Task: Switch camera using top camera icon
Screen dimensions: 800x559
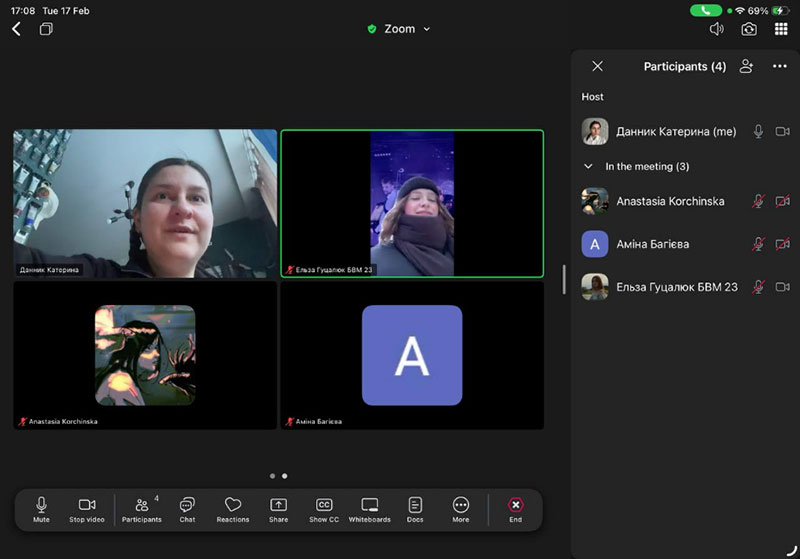Action: pos(749,29)
